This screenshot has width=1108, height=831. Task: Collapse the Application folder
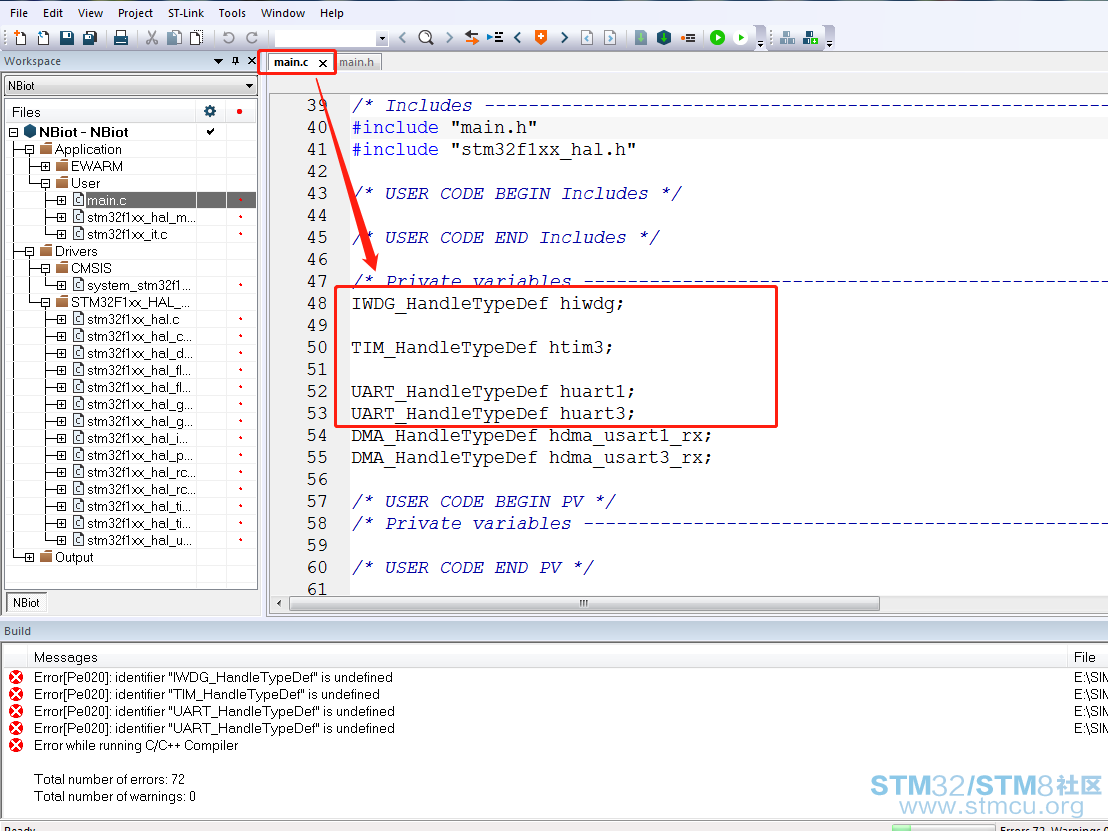click(x=30, y=150)
